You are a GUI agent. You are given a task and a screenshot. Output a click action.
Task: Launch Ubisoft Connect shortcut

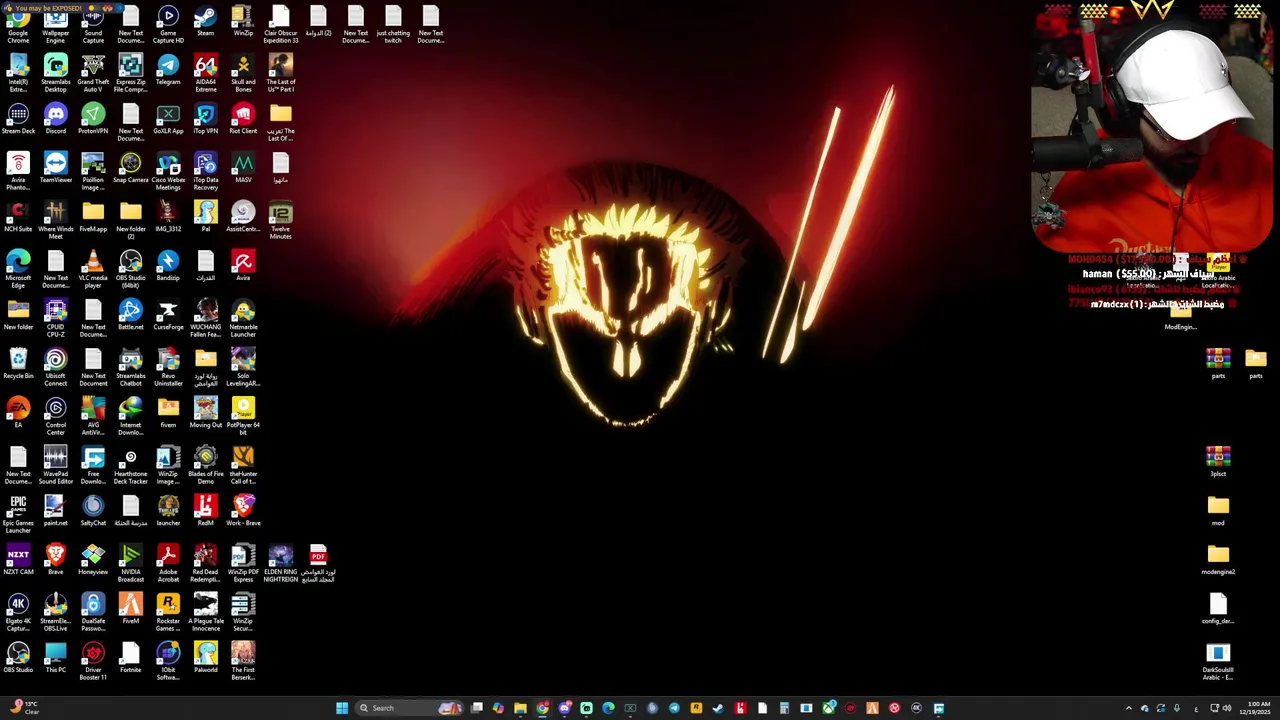(x=56, y=368)
